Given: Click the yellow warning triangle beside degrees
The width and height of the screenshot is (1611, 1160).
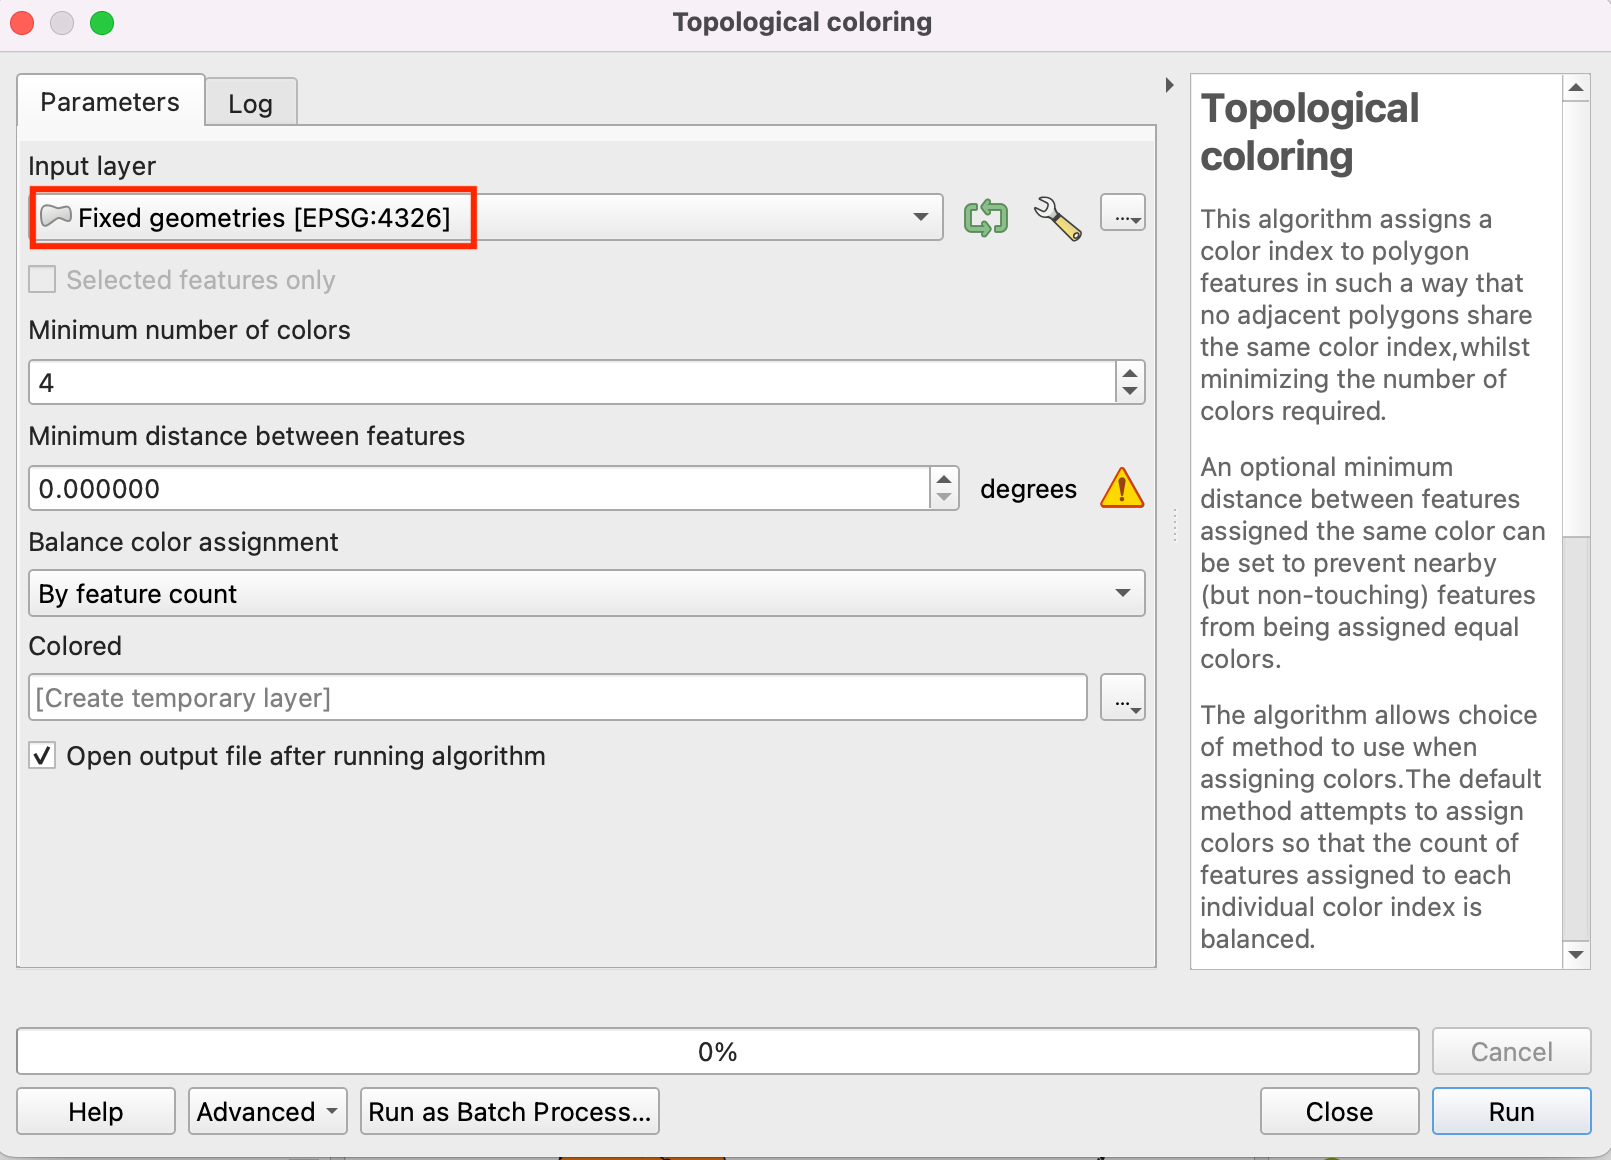Looking at the screenshot, I should 1121,489.
